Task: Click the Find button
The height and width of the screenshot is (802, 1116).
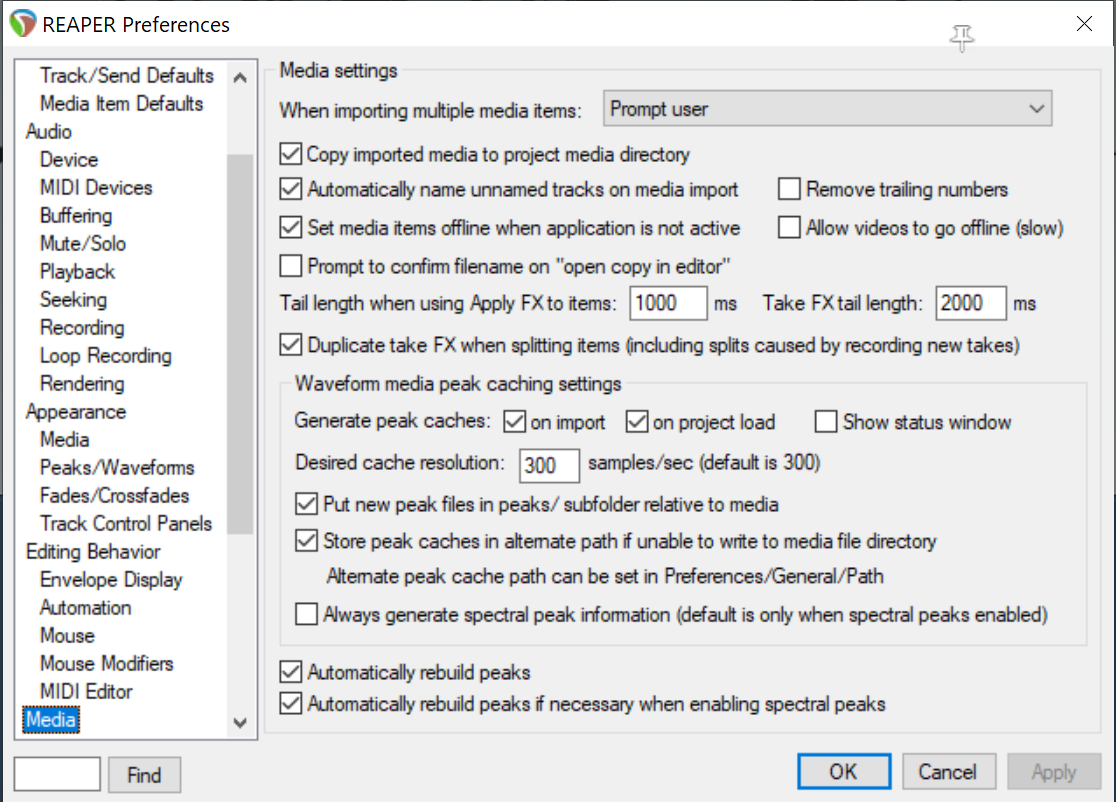Action: (x=144, y=775)
